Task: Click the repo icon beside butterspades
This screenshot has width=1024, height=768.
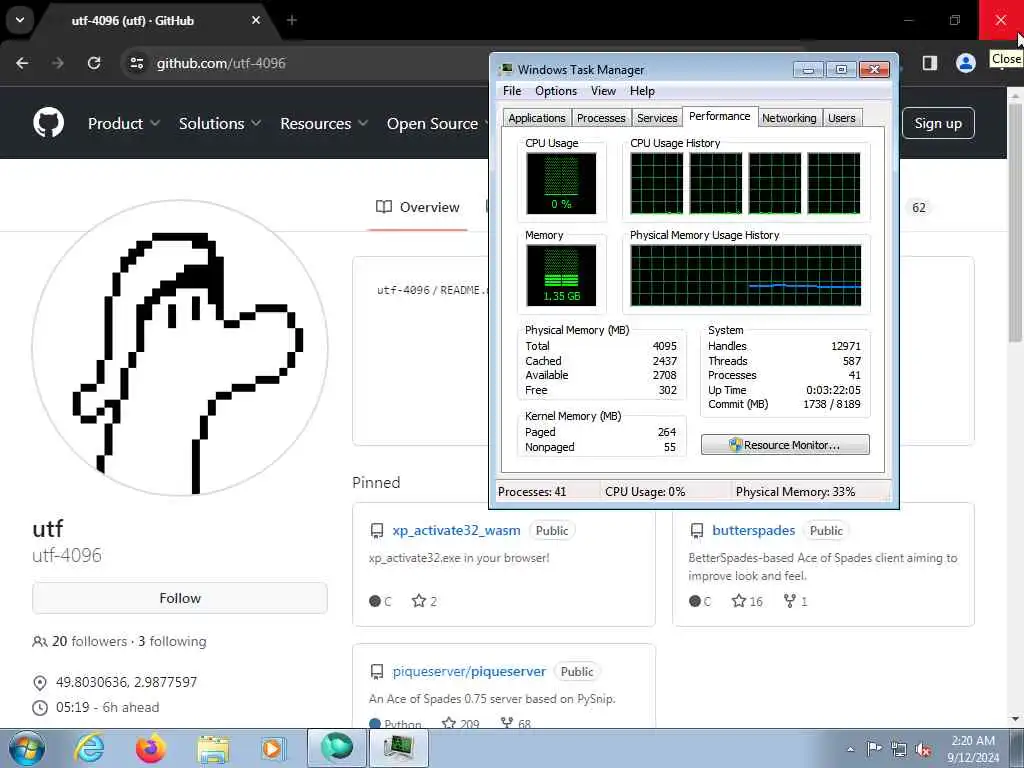Action: coord(697,530)
